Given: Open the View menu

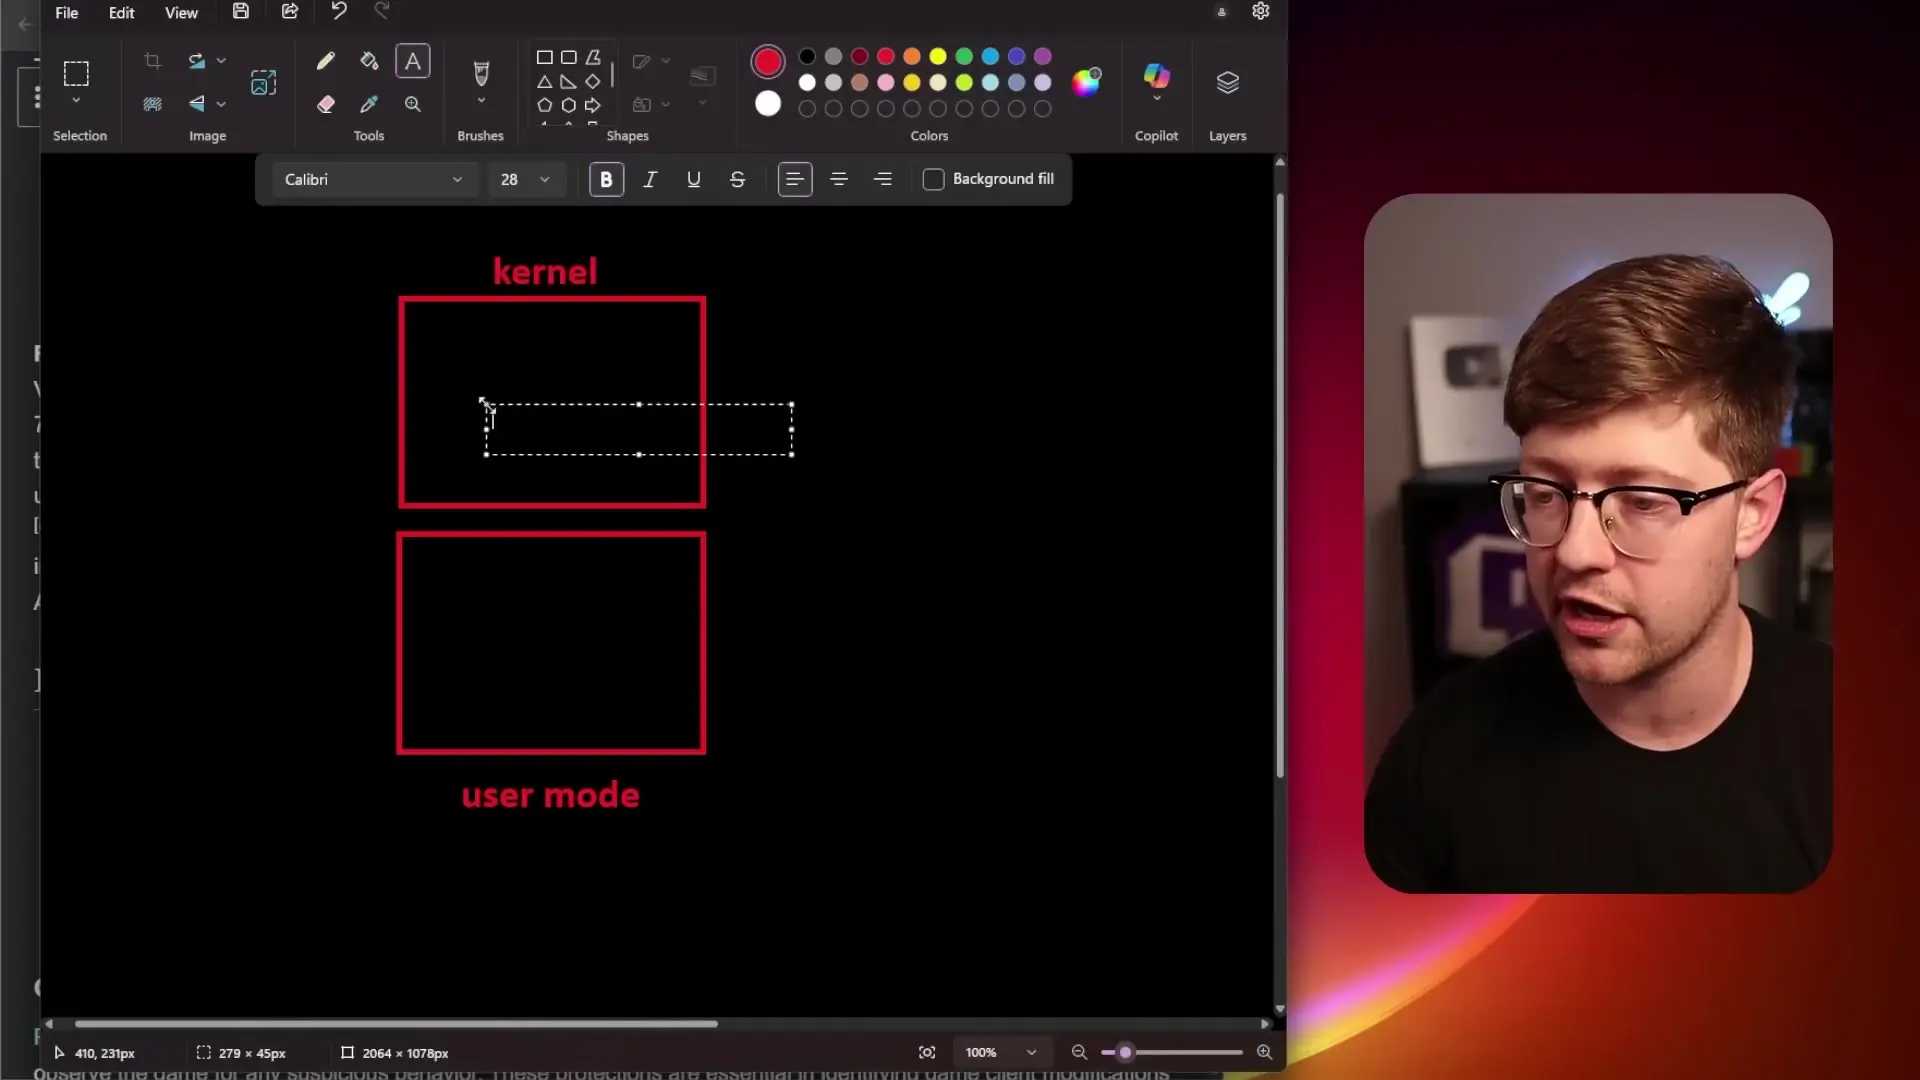Looking at the screenshot, I should (181, 12).
